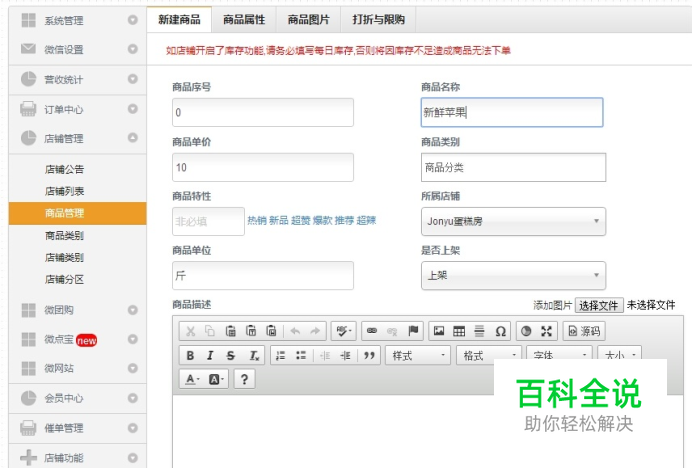
Task: Click the 选择文件 button
Action: point(598,305)
